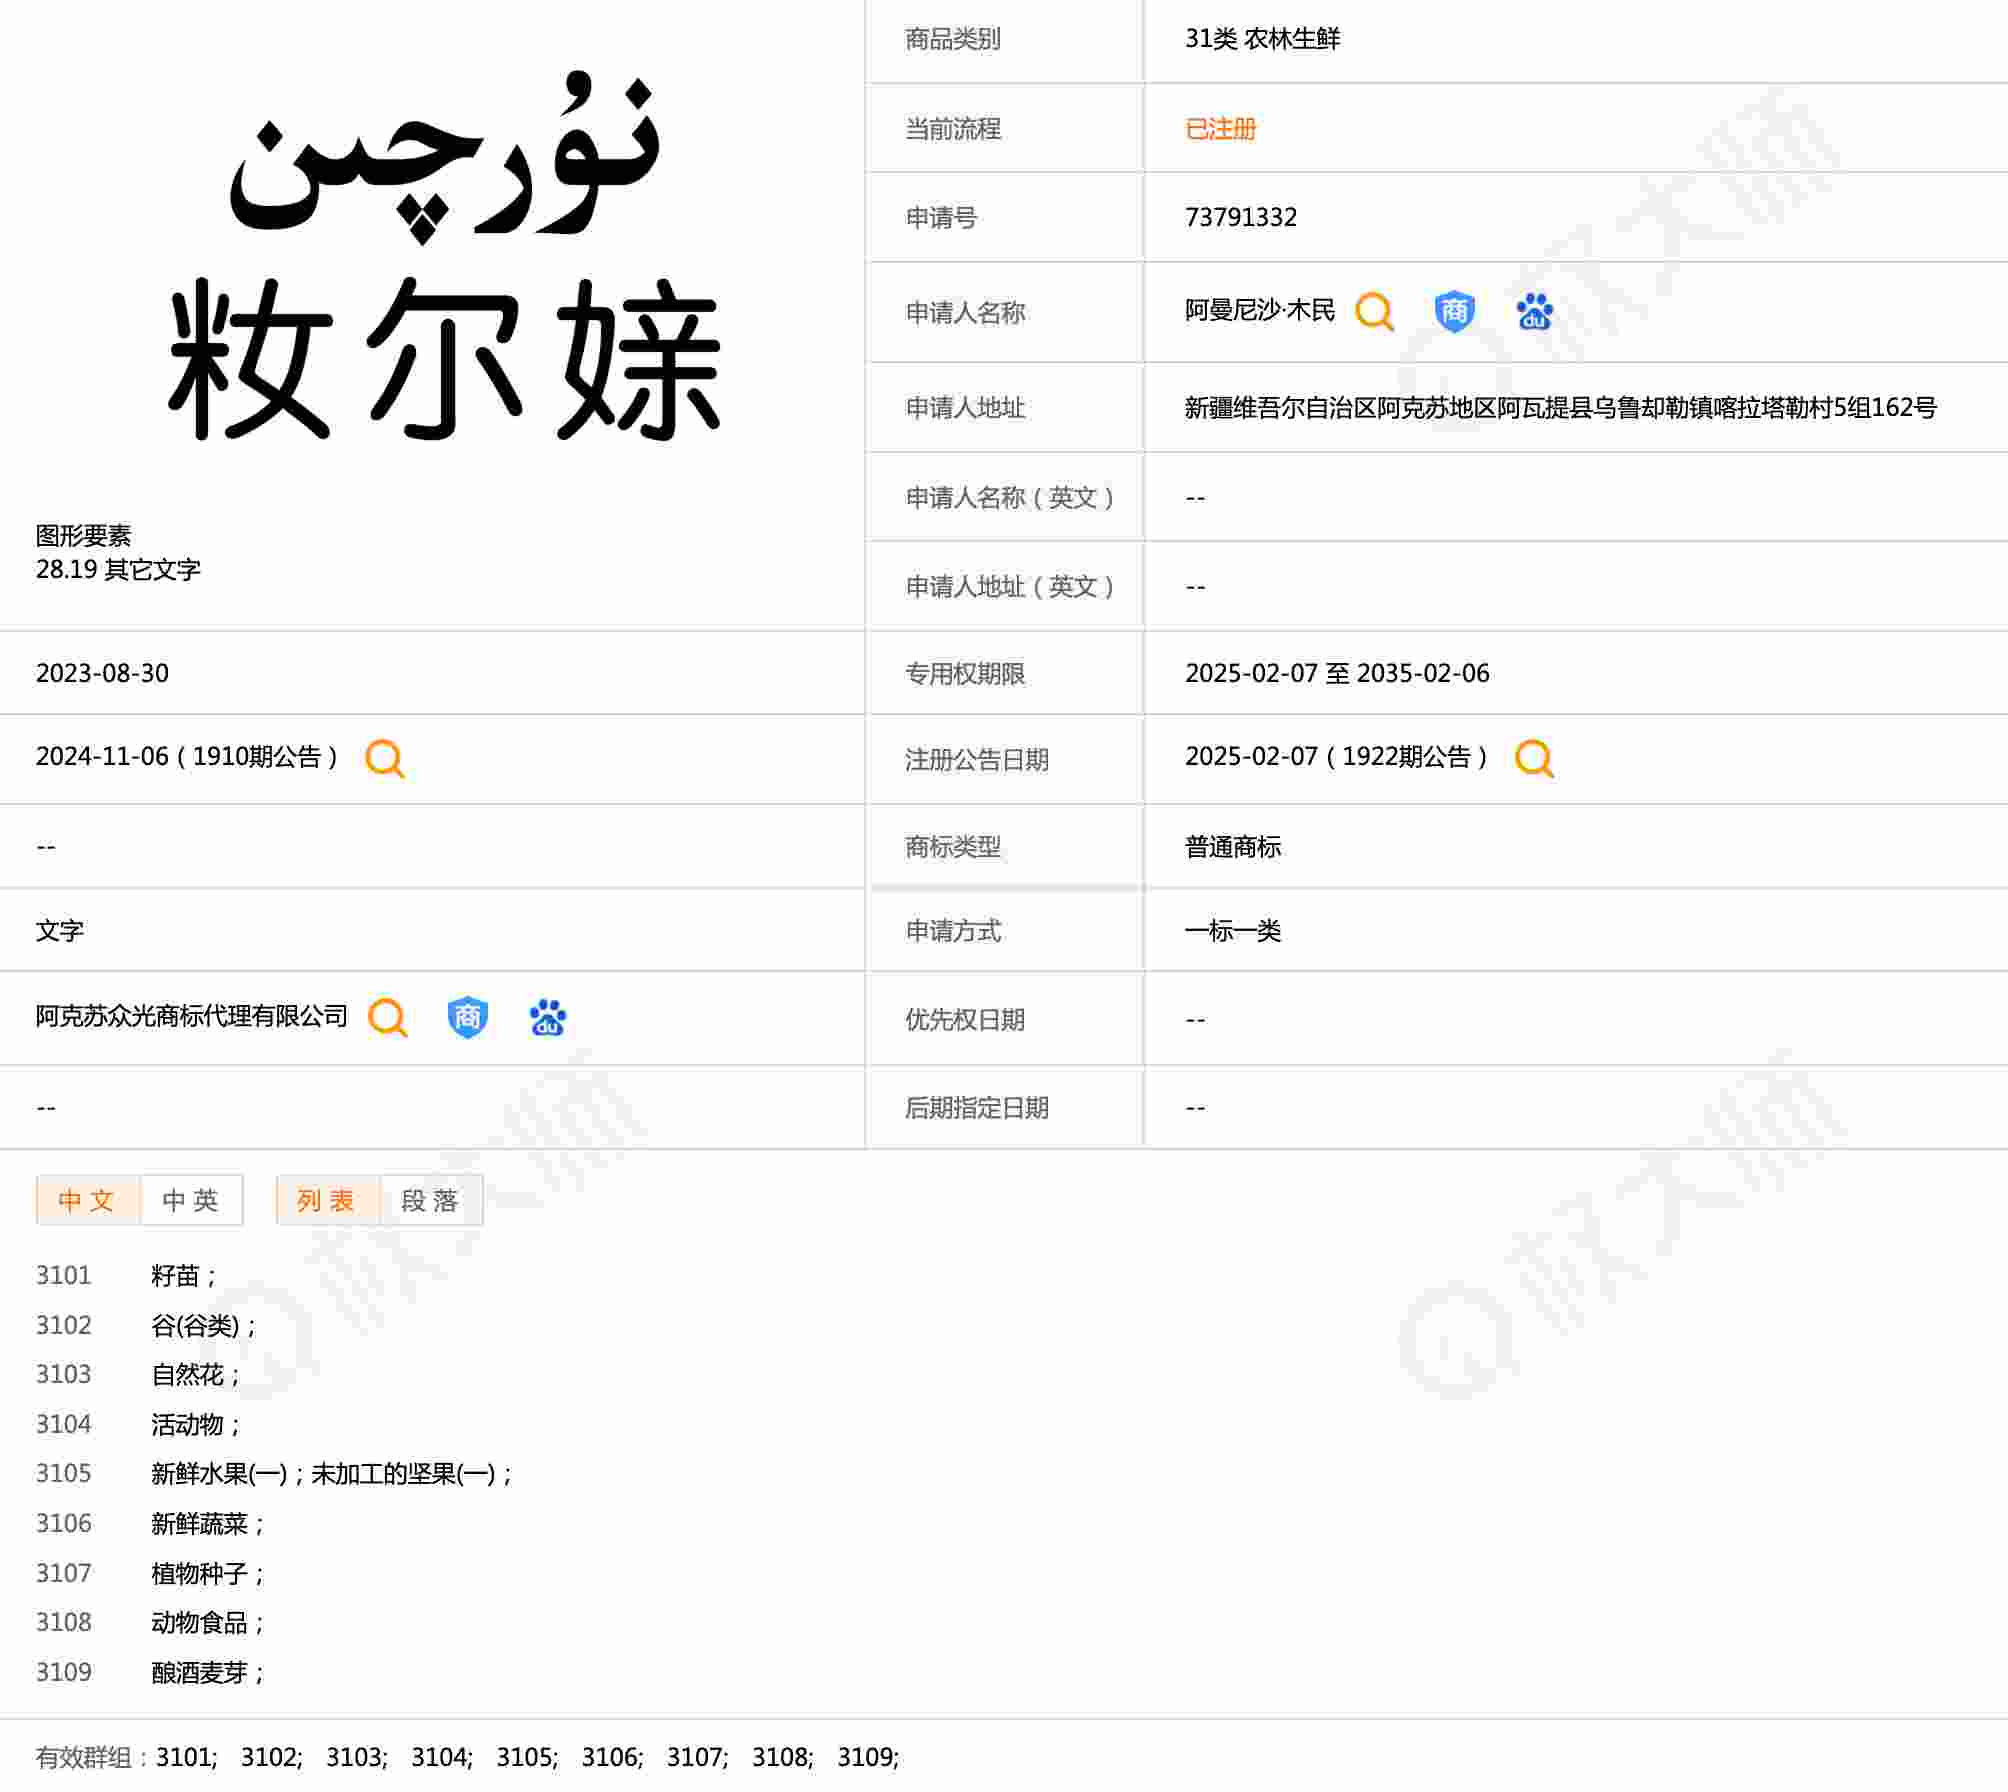2008x1792 pixels.
Task: Select 段落 paragraph view tab
Action: (430, 1200)
